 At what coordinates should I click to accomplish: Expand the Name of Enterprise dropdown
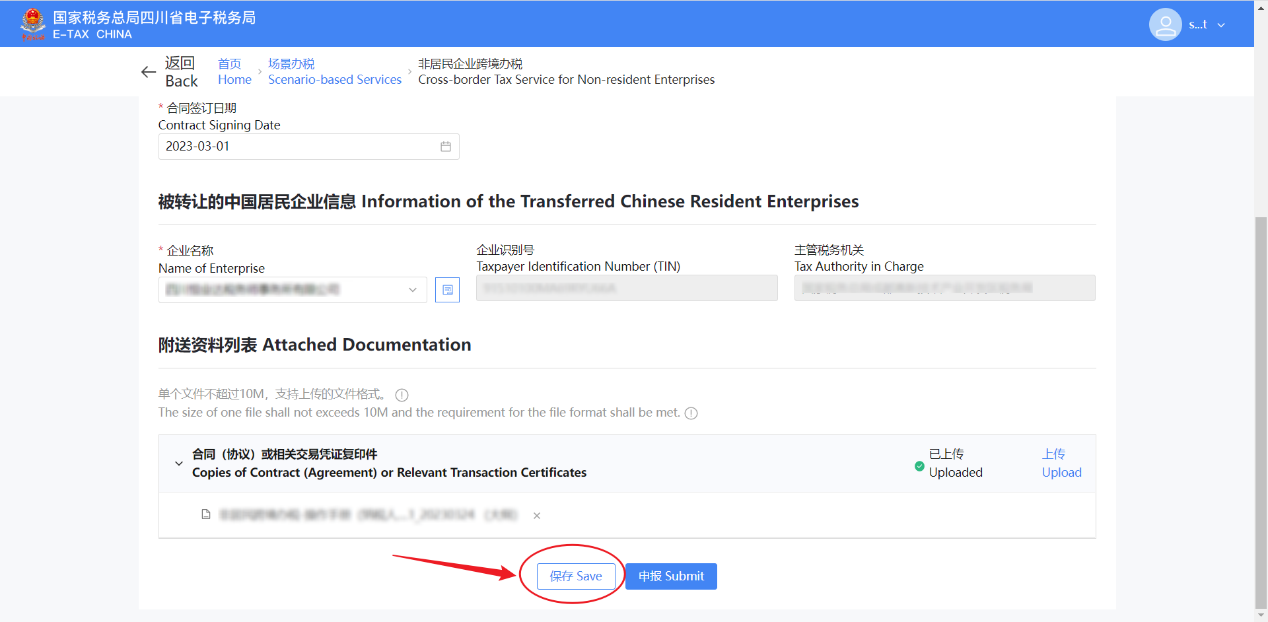[413, 290]
